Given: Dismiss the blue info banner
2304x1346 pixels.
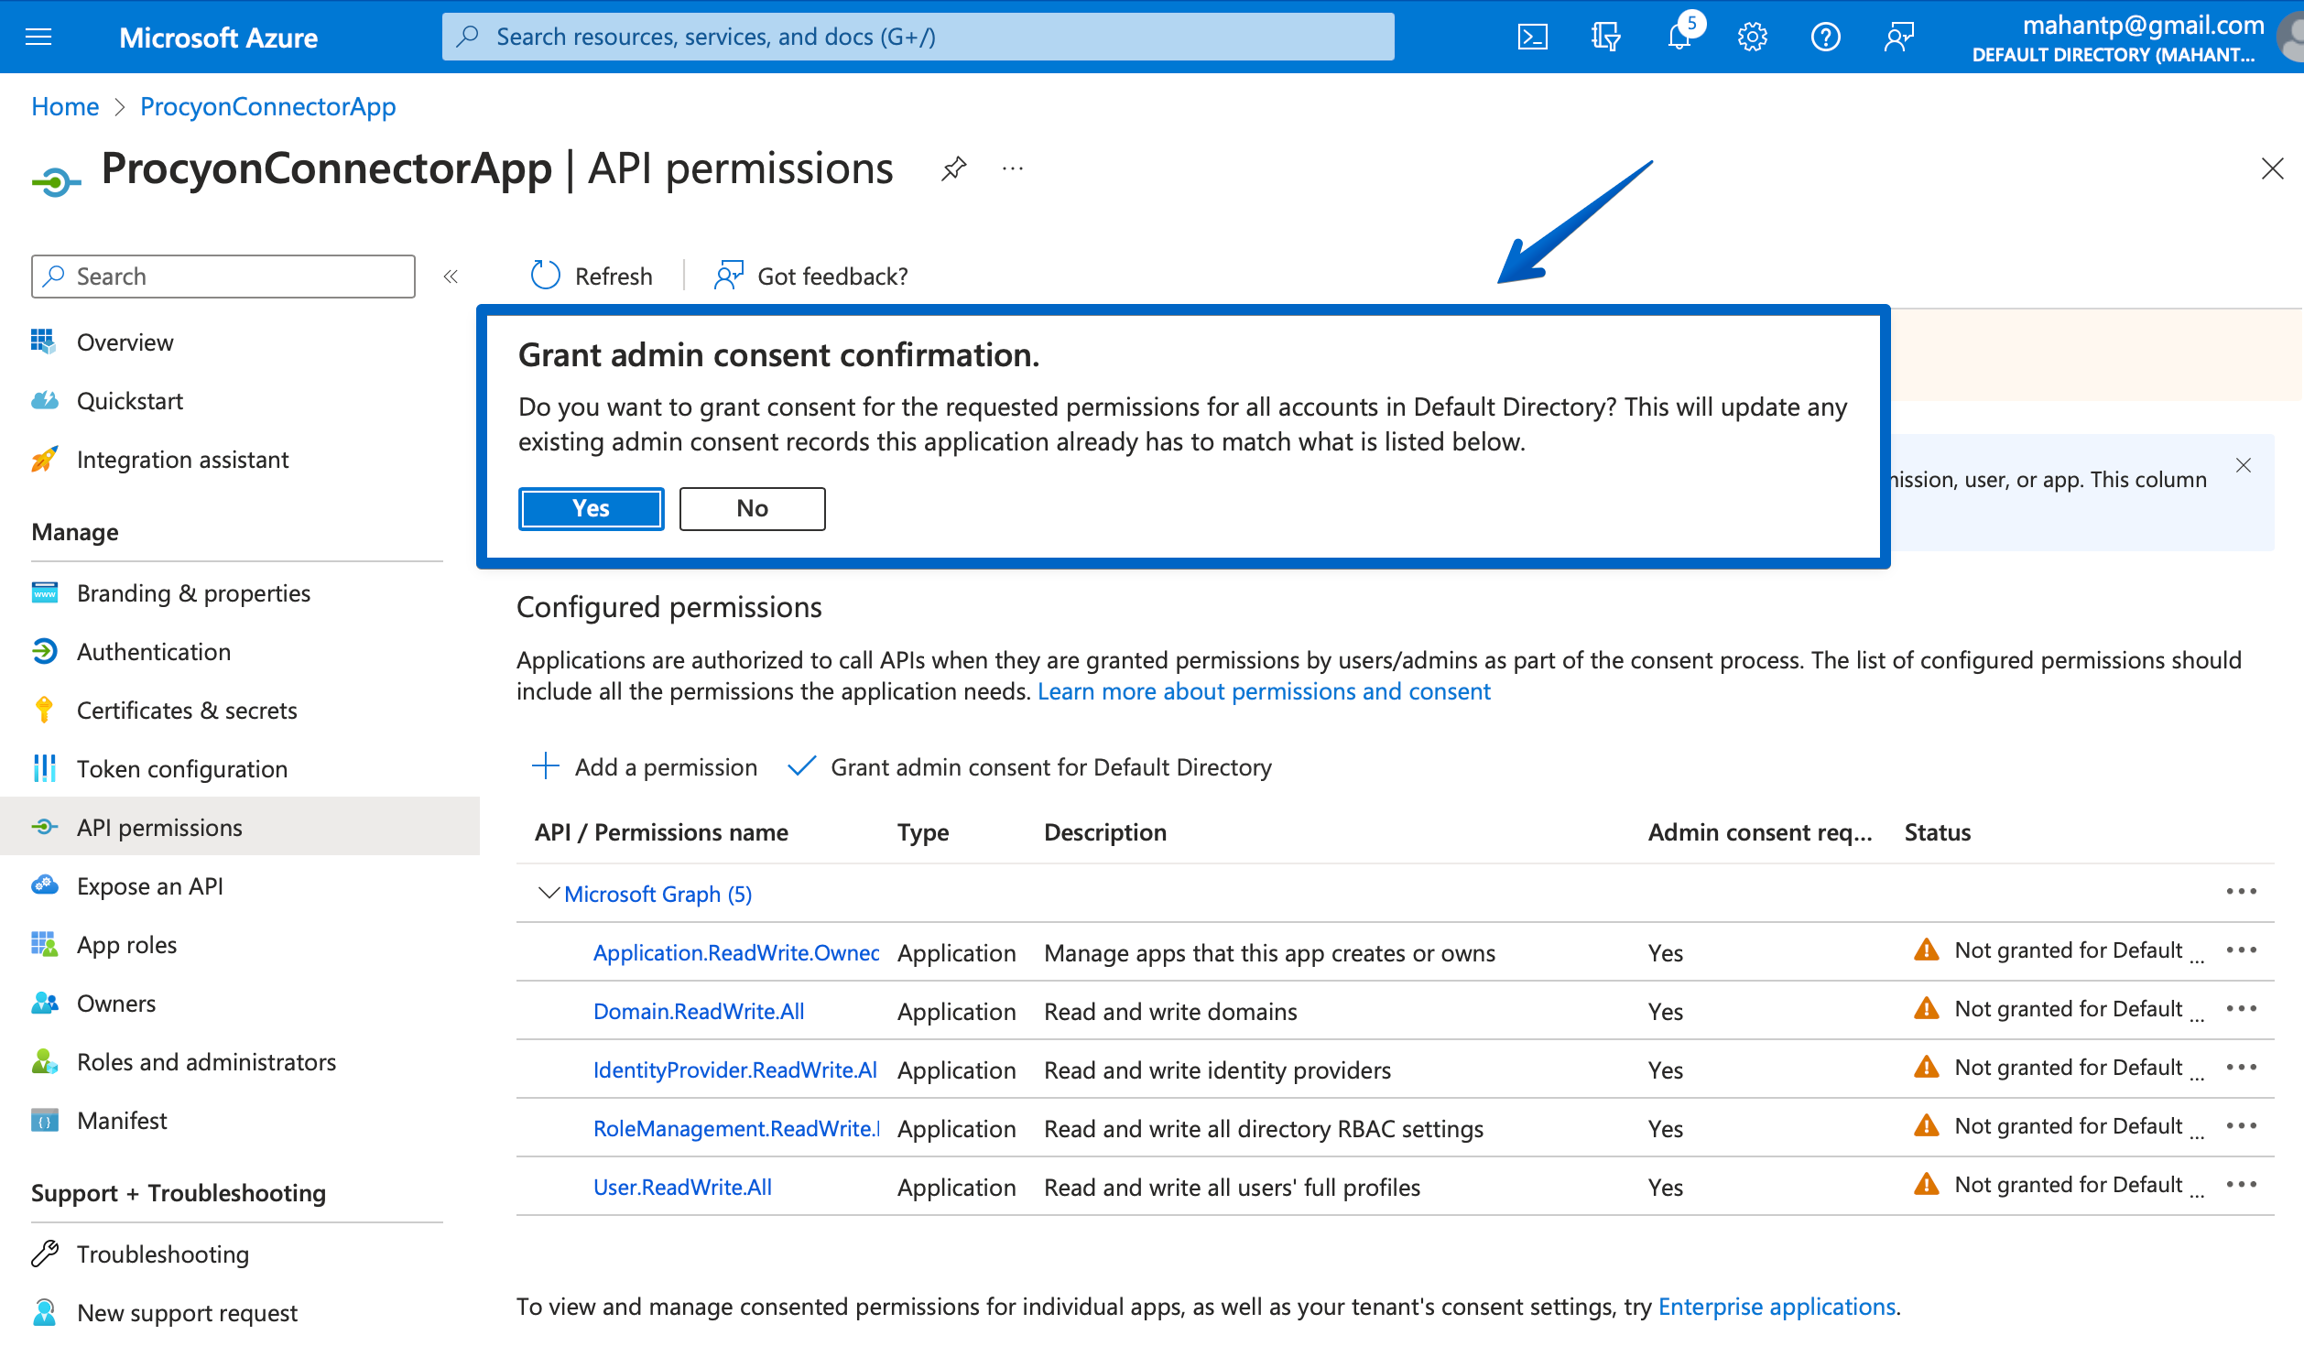Looking at the screenshot, I should (x=2244, y=465).
